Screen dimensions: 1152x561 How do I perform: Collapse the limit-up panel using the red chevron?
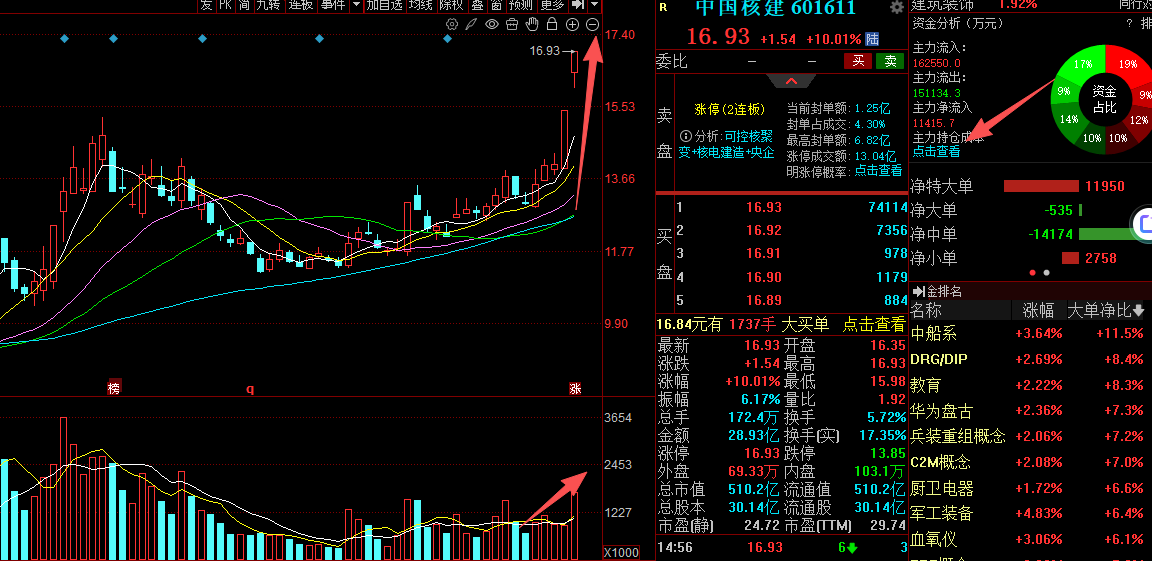pyautogui.click(x=791, y=81)
